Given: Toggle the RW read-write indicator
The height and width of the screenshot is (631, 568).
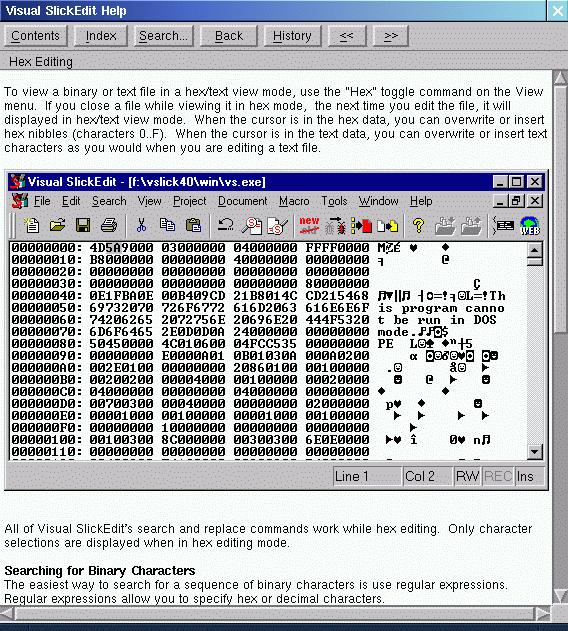Looking at the screenshot, I should coord(467,476).
